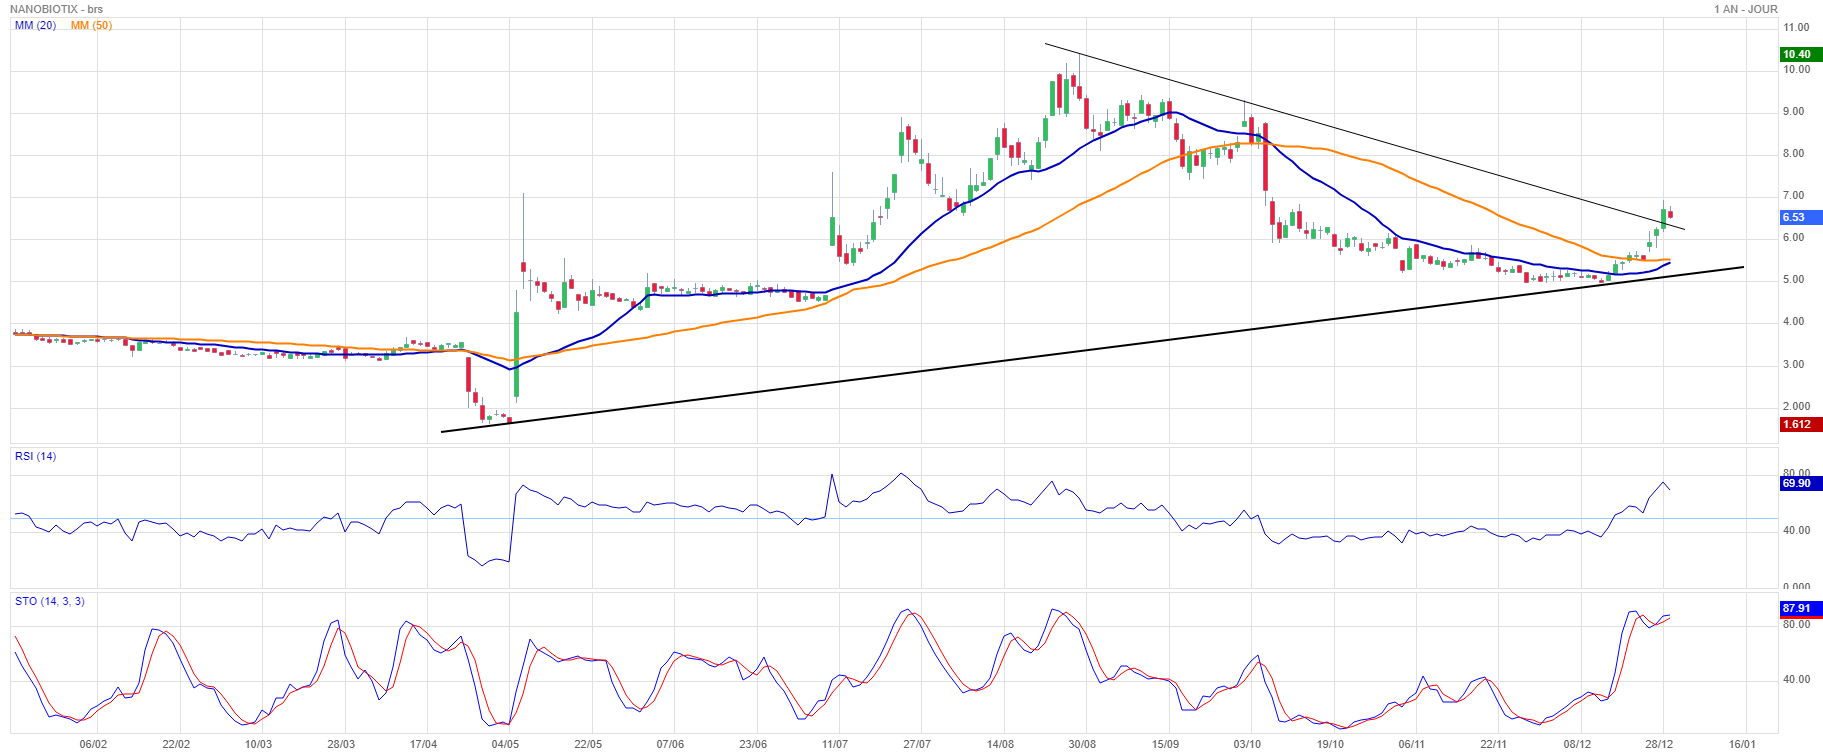This screenshot has width=1823, height=754.
Task: Click the 30/08 date label
Action: pyautogui.click(x=1082, y=744)
